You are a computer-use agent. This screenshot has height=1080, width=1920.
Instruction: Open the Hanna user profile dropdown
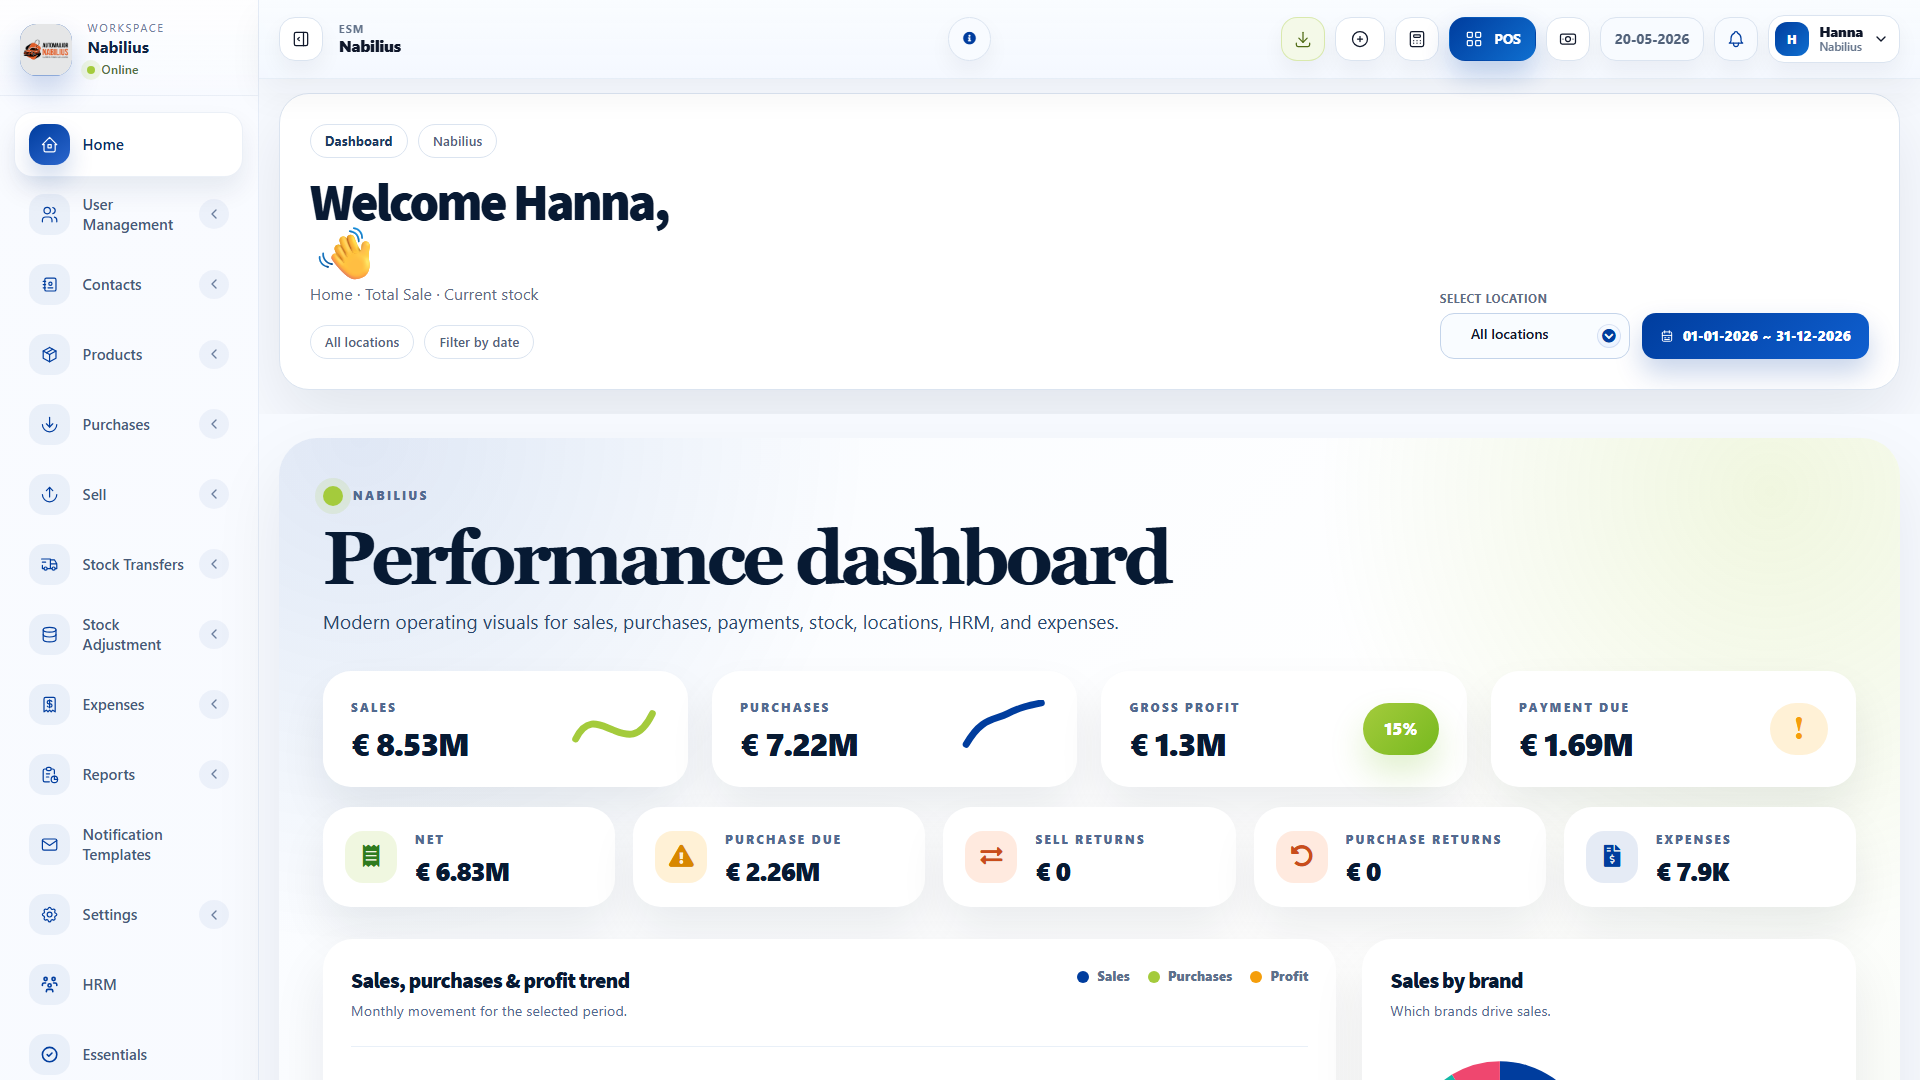1834,39
